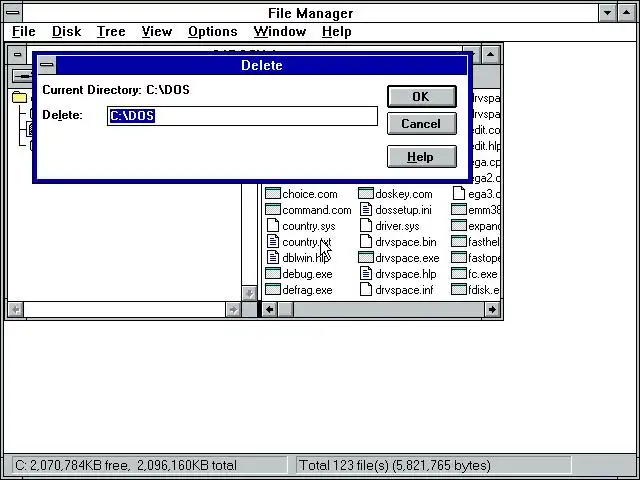Open File Manager control menu box

tap(13, 13)
